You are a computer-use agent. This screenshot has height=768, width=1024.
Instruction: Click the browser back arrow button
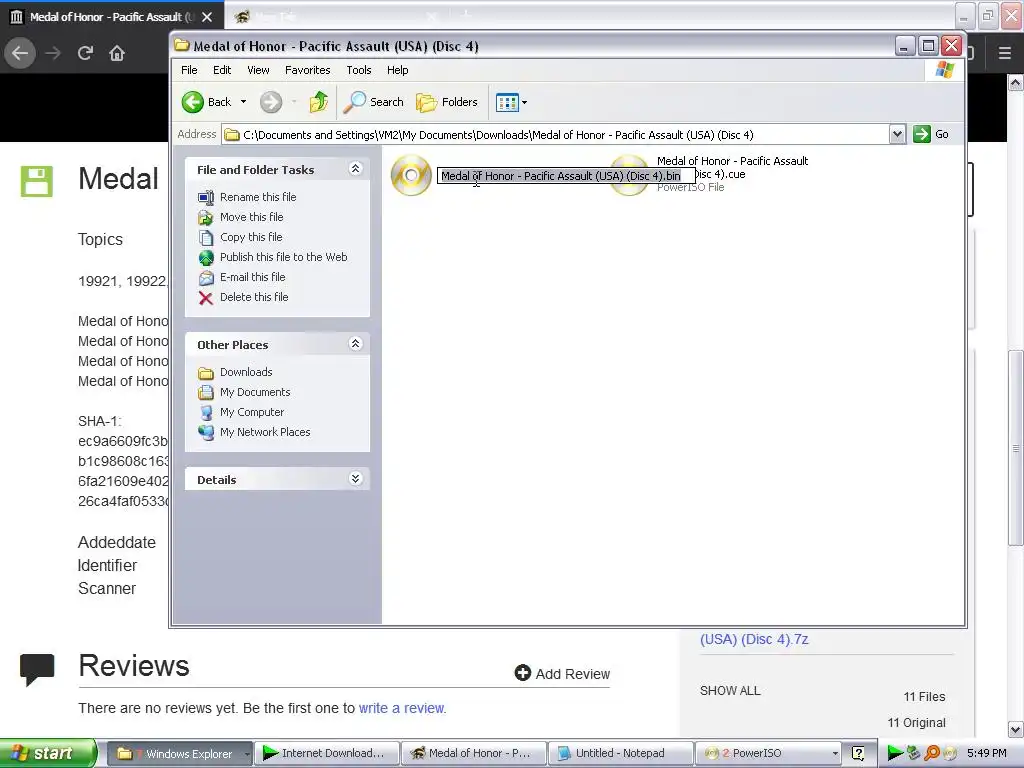20,53
